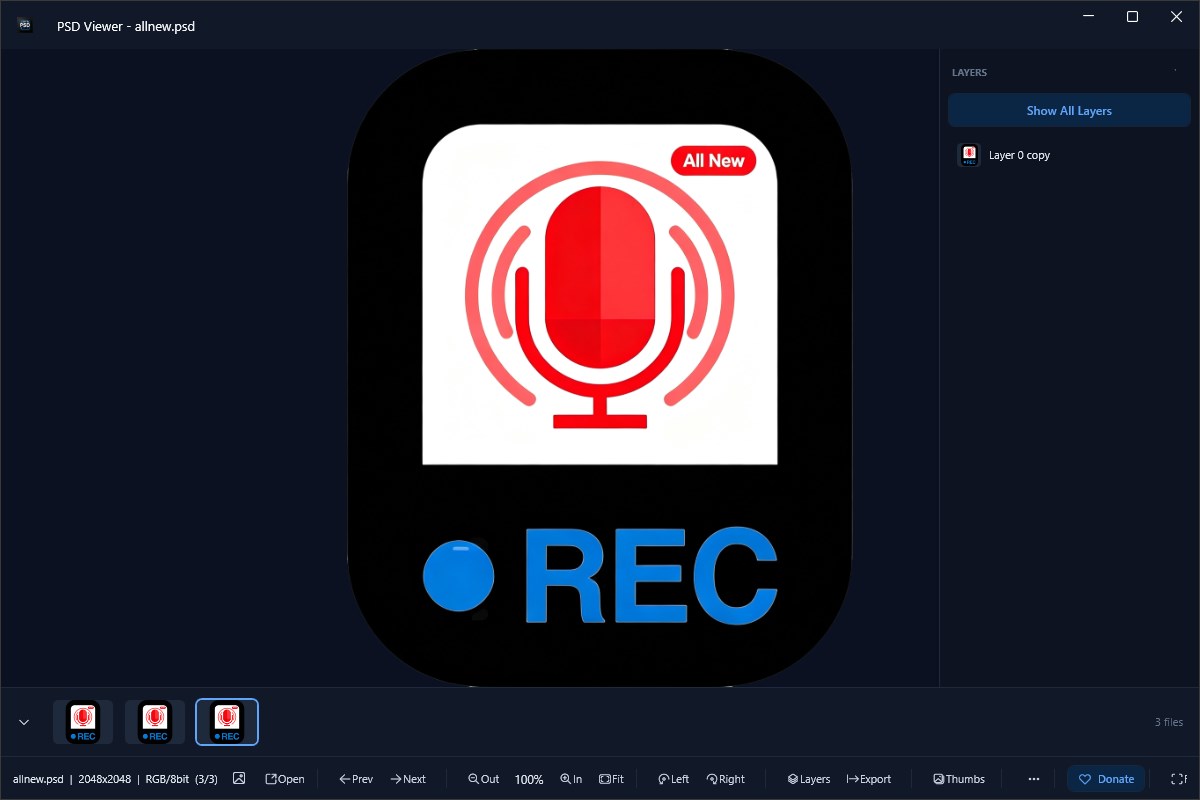Image resolution: width=1200 pixels, height=800 pixels.
Task: Enter fullscreen with the corner brackets icon
Action: [1178, 779]
